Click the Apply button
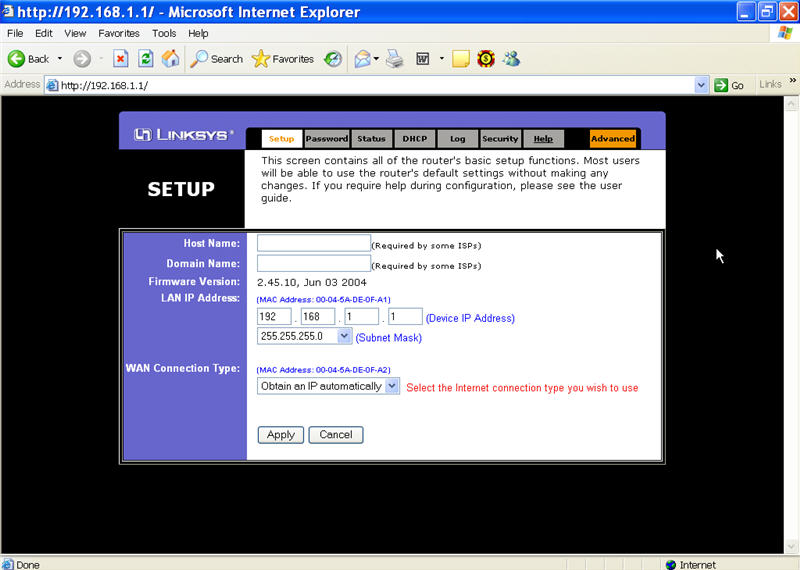 click(x=281, y=435)
